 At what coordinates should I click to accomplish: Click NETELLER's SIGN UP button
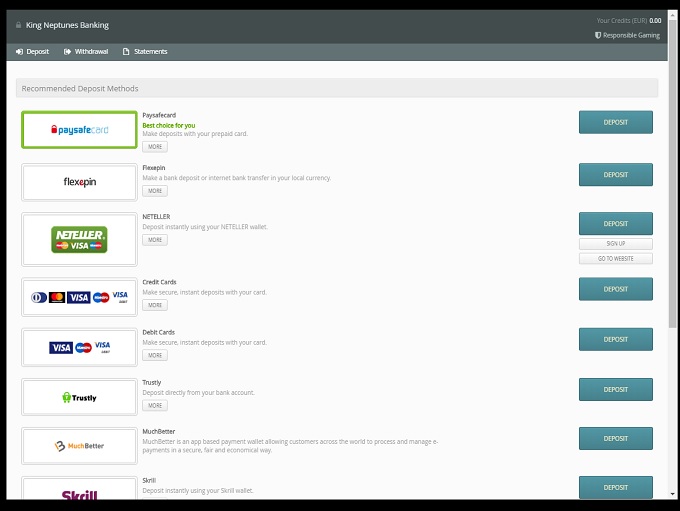(615, 243)
